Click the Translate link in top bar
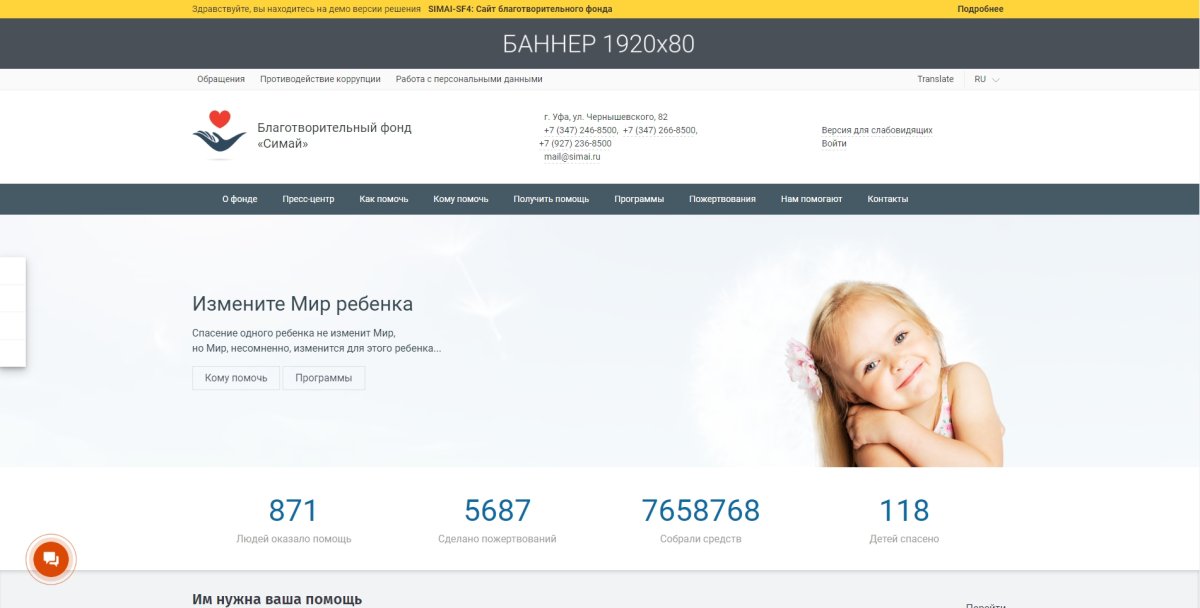 point(935,79)
